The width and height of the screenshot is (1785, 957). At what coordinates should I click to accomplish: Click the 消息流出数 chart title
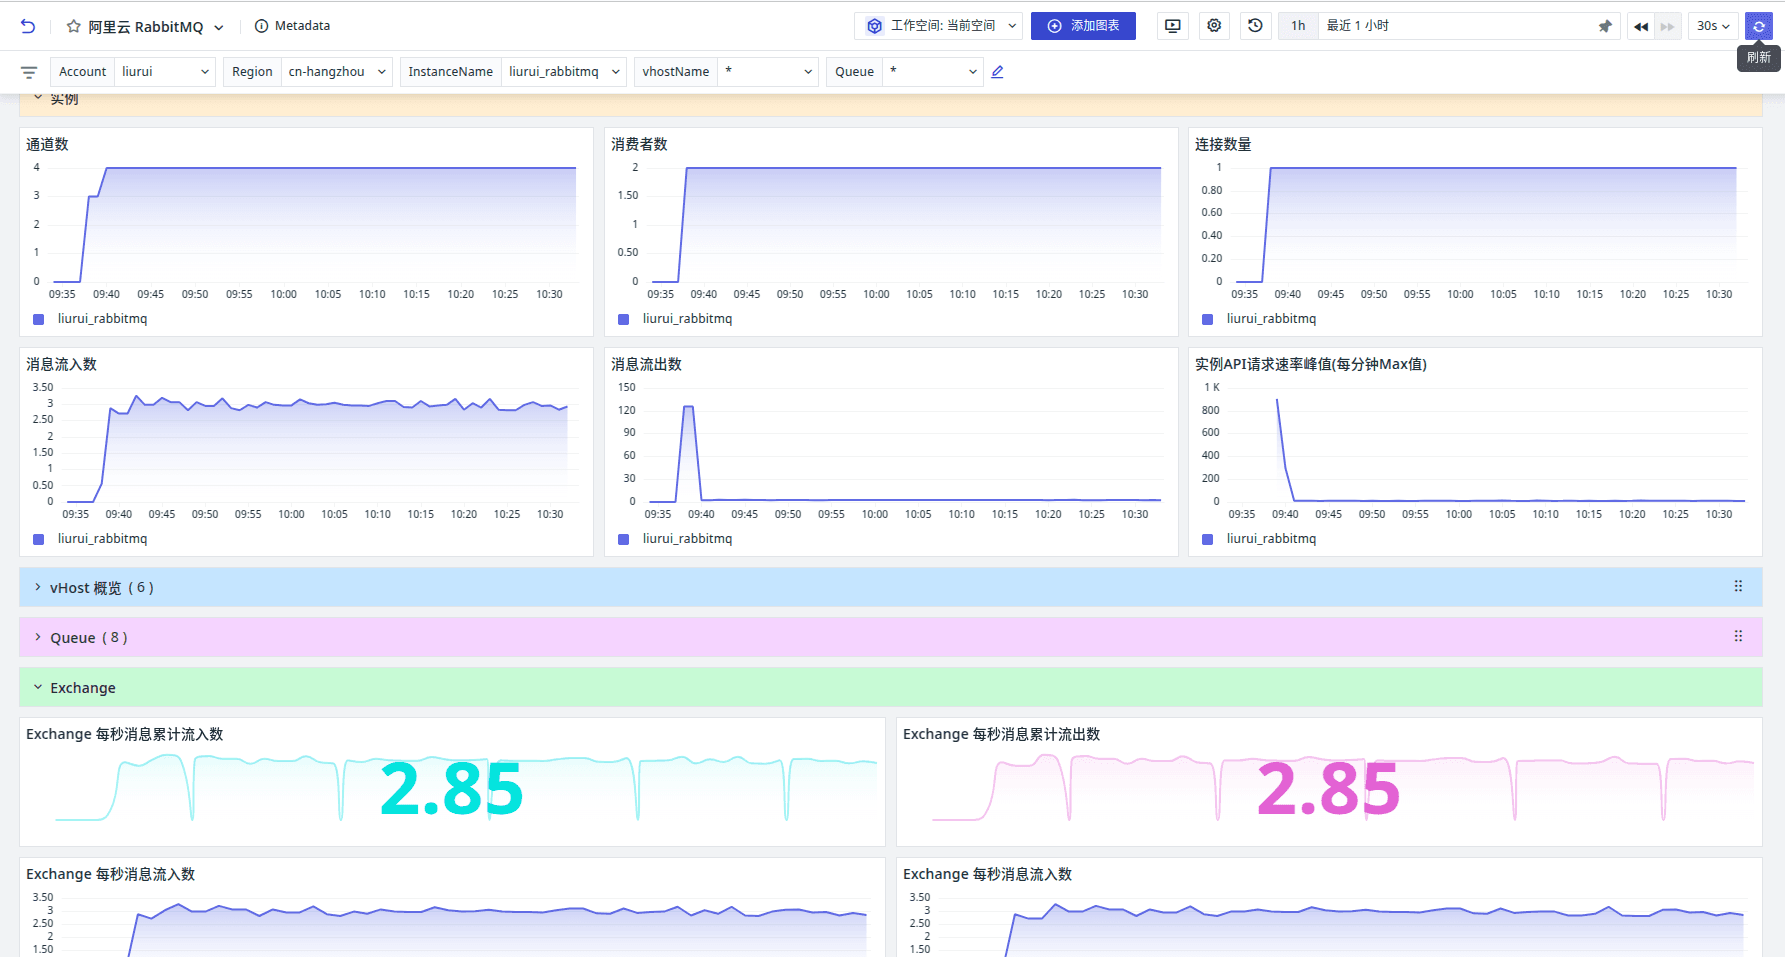click(x=646, y=364)
